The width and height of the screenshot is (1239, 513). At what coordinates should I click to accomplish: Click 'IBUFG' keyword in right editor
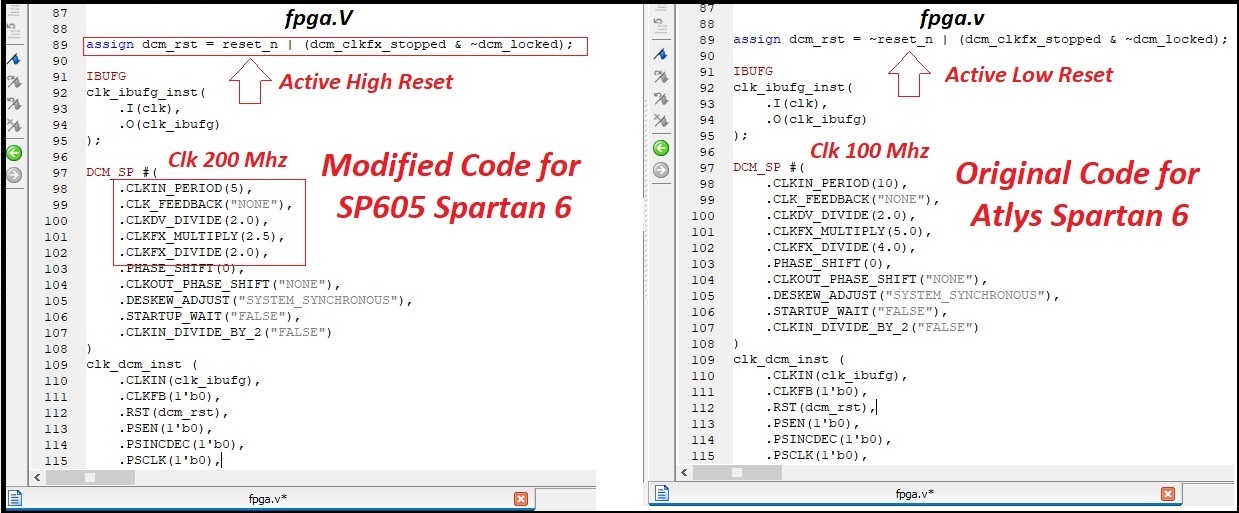pos(753,71)
